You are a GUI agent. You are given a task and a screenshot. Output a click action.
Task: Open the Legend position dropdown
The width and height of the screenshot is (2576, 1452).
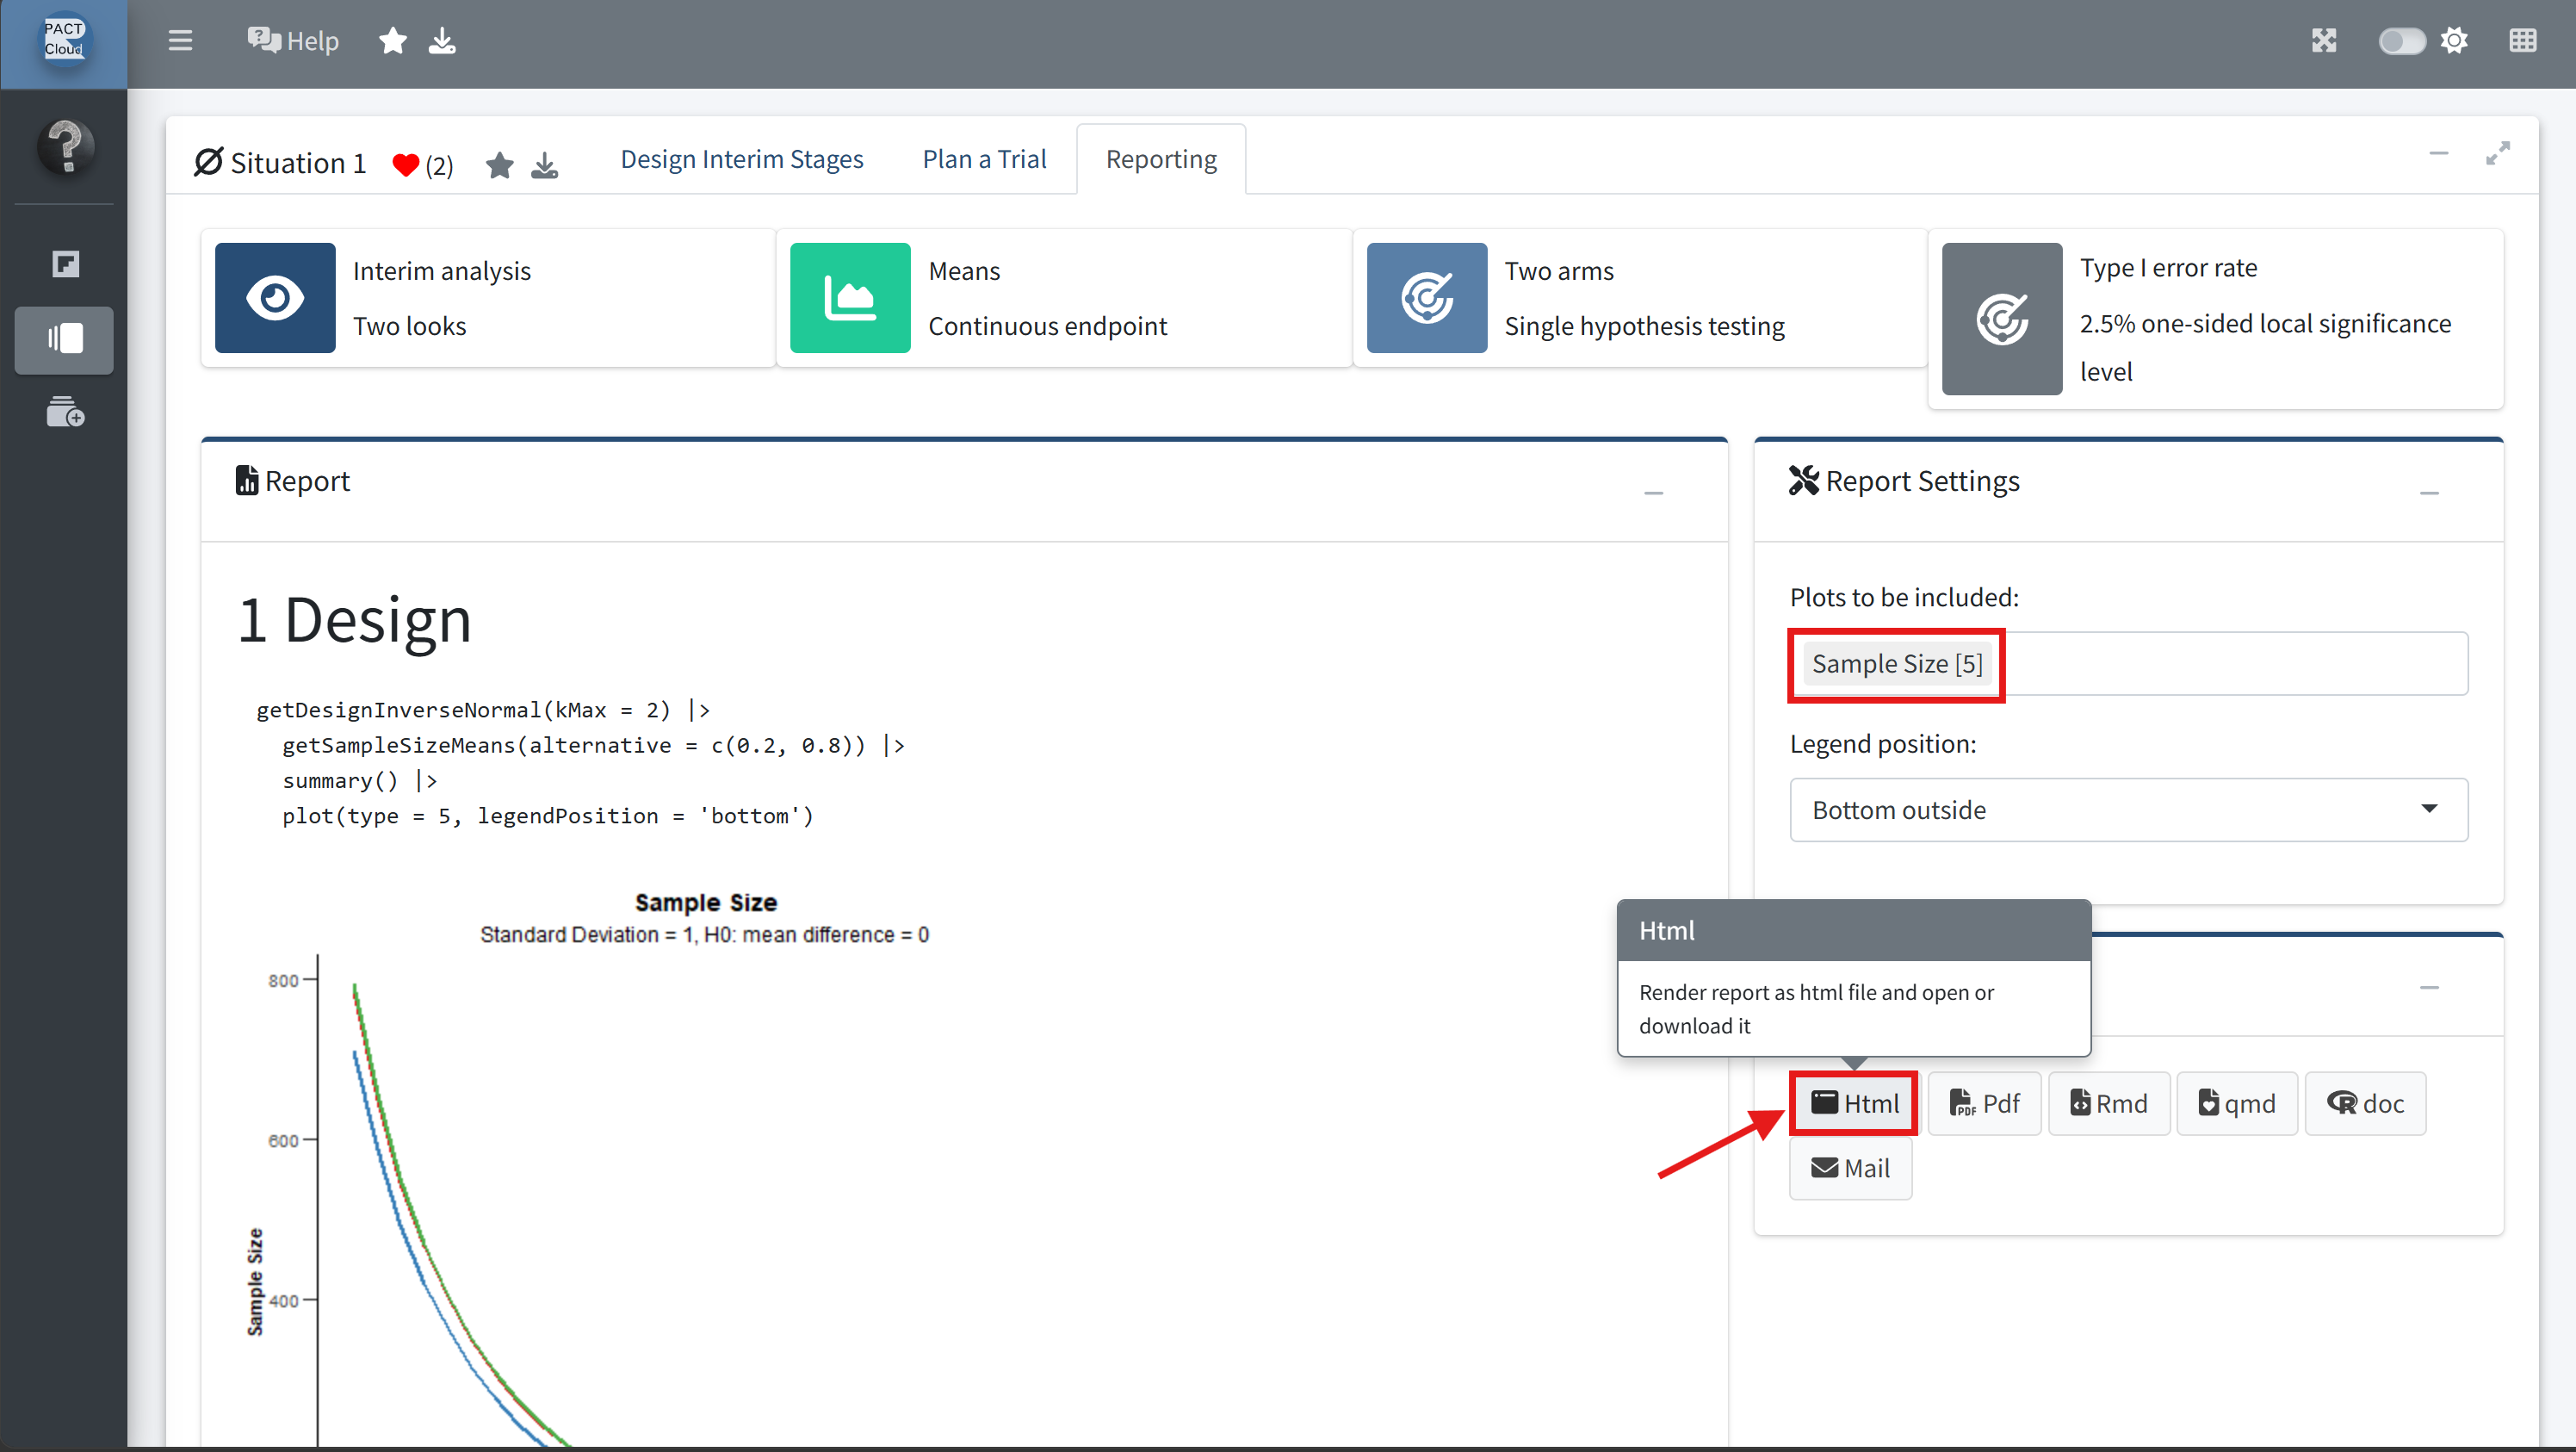[2129, 810]
